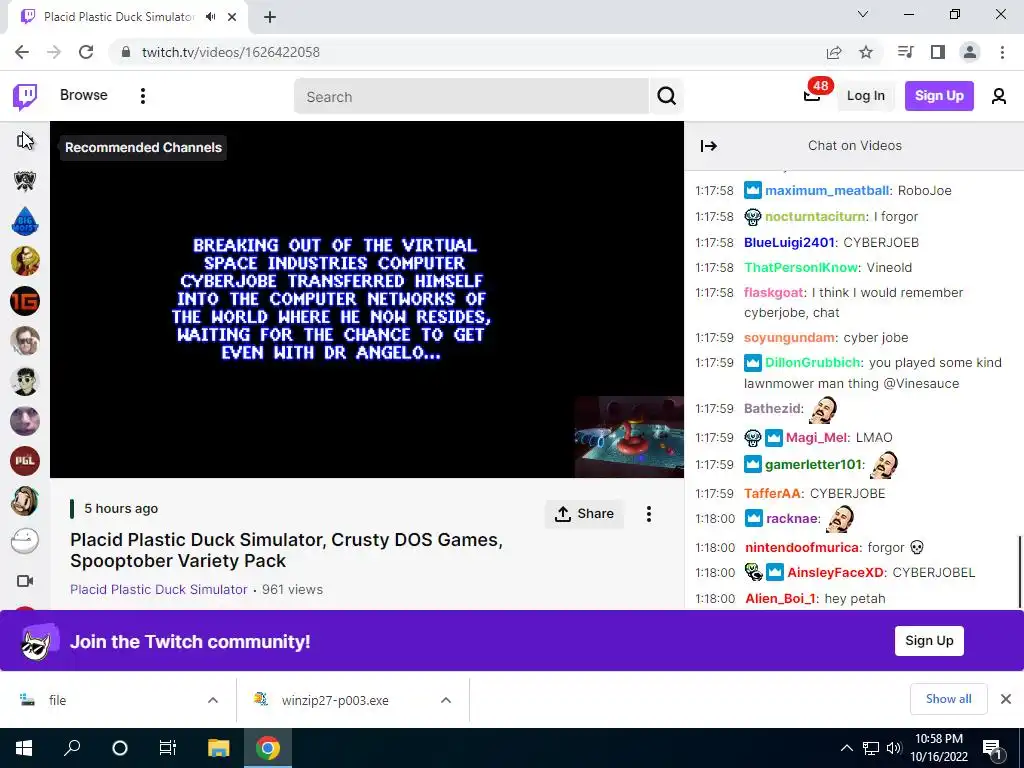
Task: Click the address bar URL
Action: [231, 52]
